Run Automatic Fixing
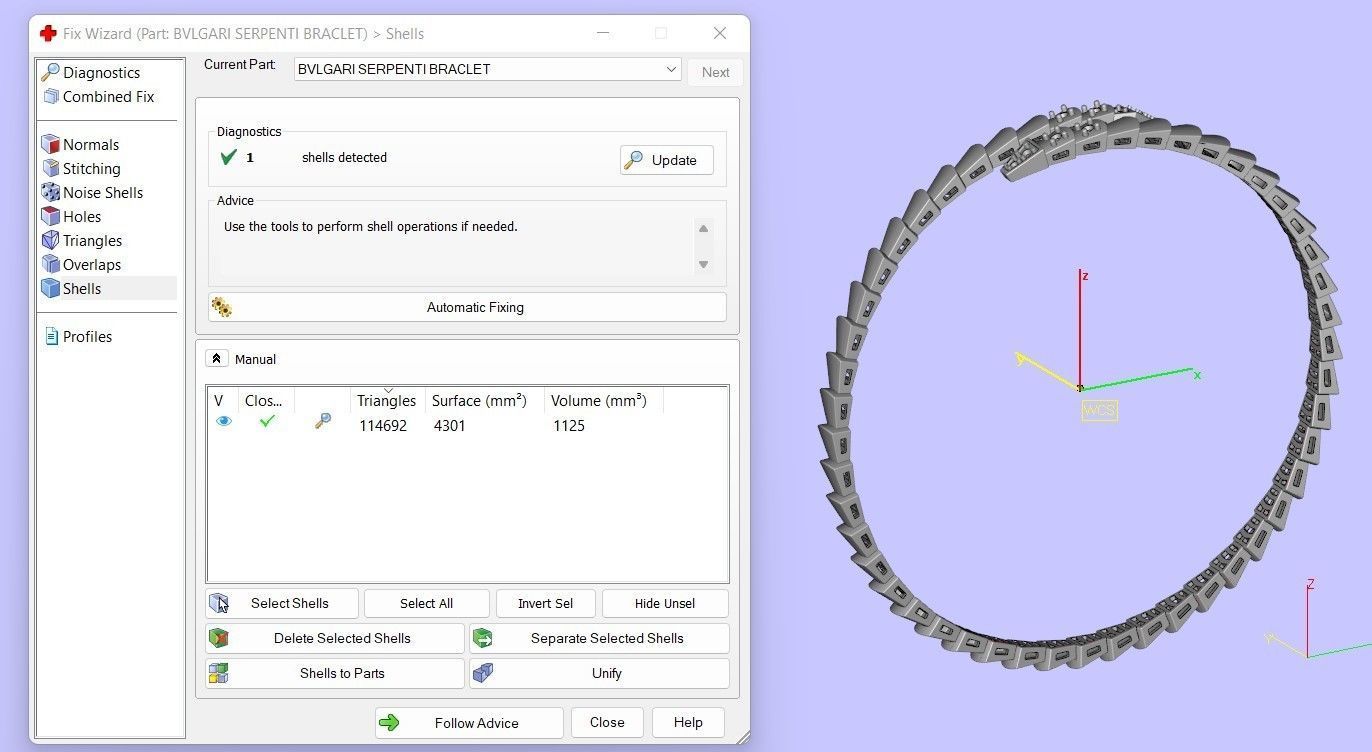 coord(467,307)
